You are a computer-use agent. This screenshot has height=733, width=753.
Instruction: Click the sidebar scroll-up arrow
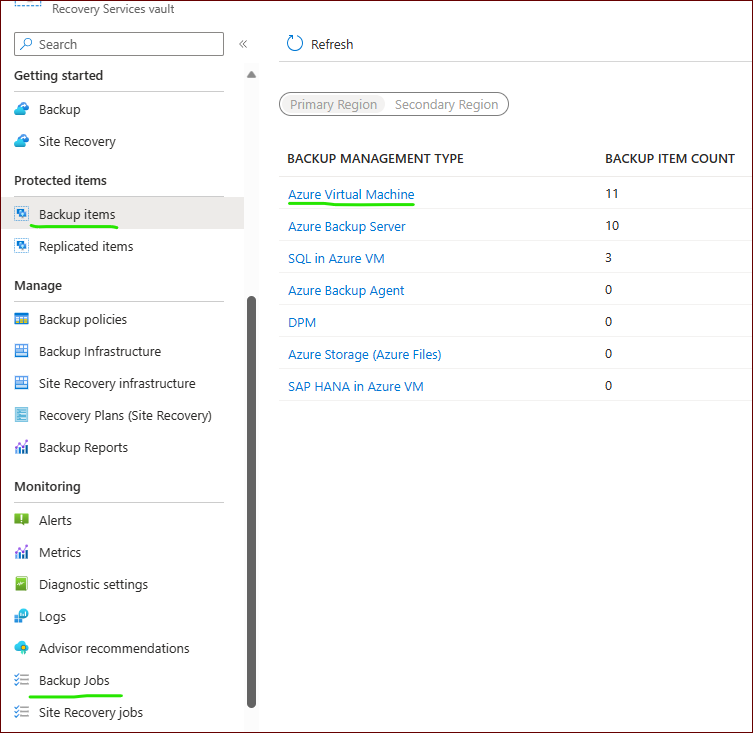[251, 75]
